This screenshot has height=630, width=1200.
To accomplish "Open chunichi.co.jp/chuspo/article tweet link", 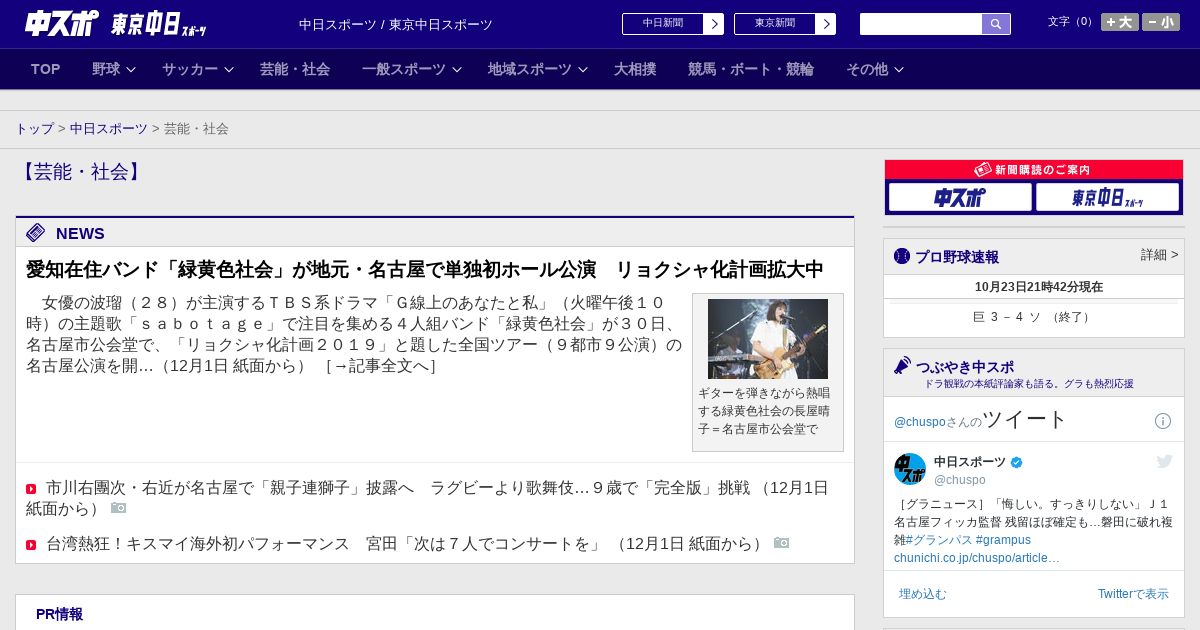I will 977,558.
